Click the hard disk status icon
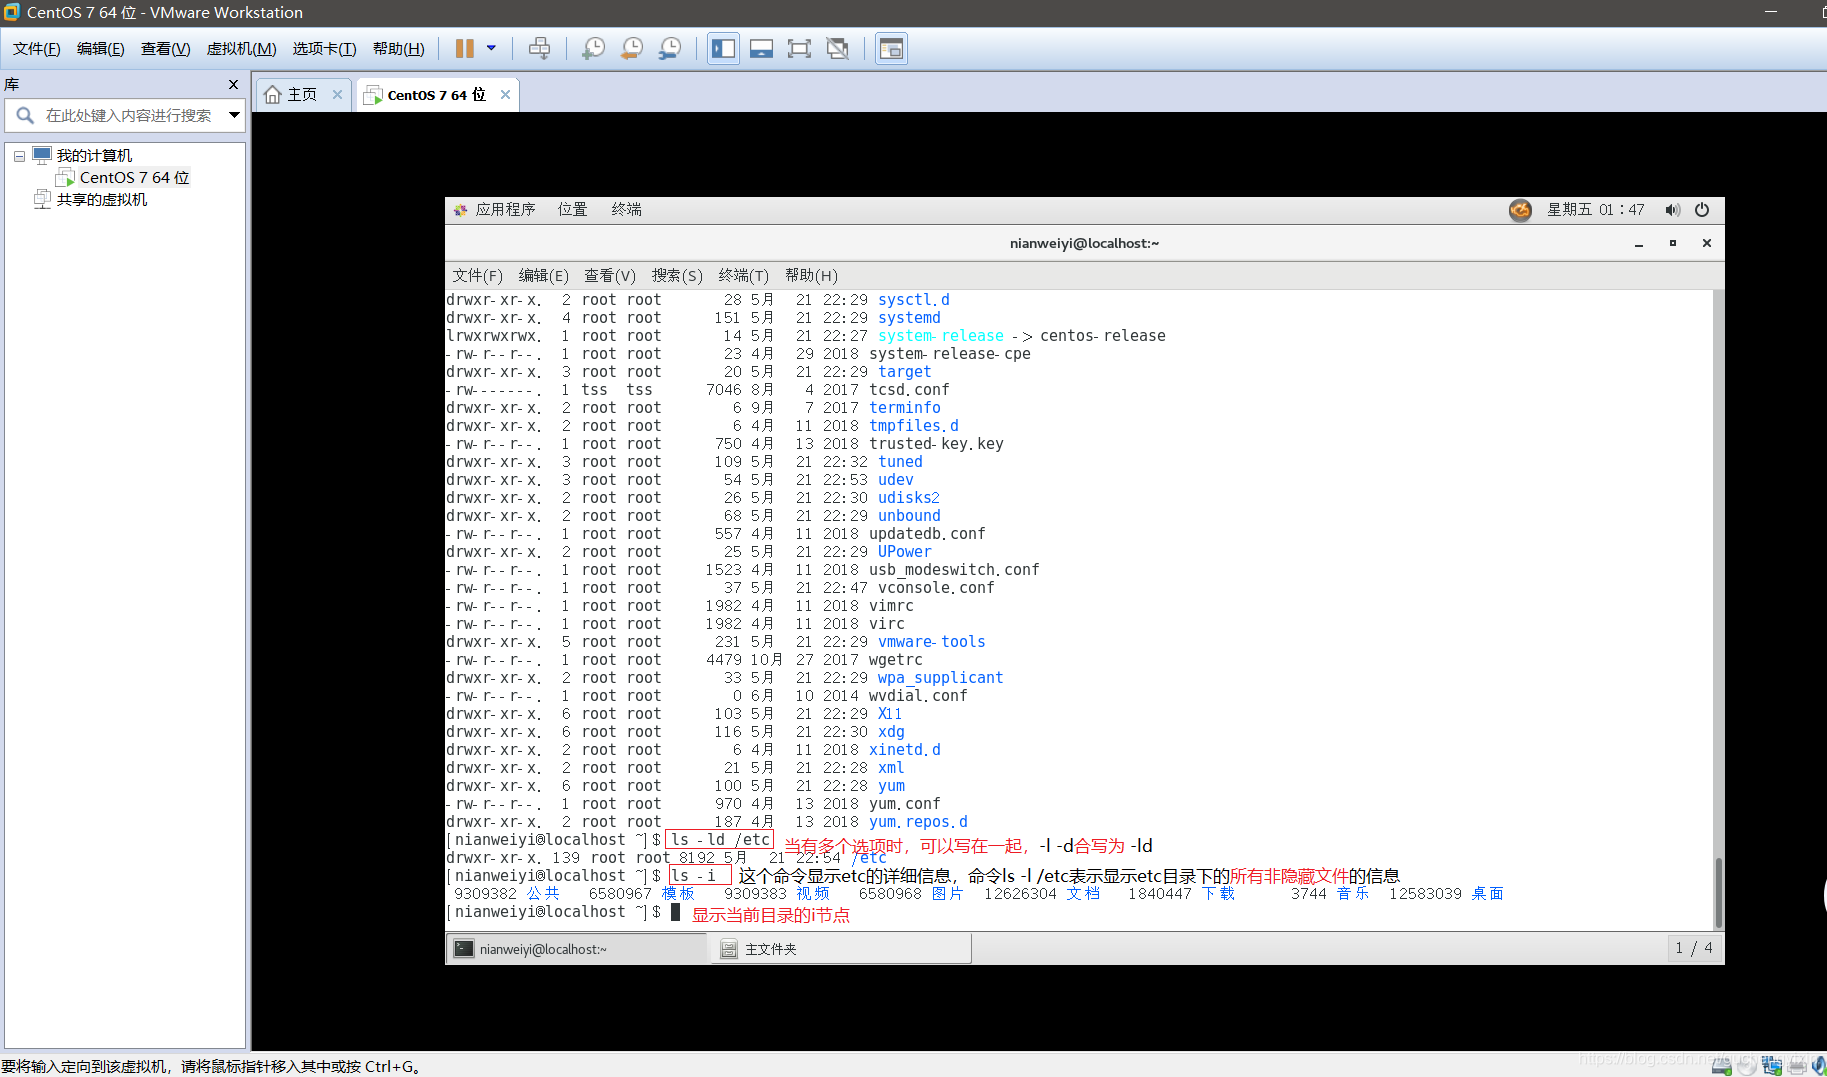The height and width of the screenshot is (1077, 1827). (x=1721, y=1066)
